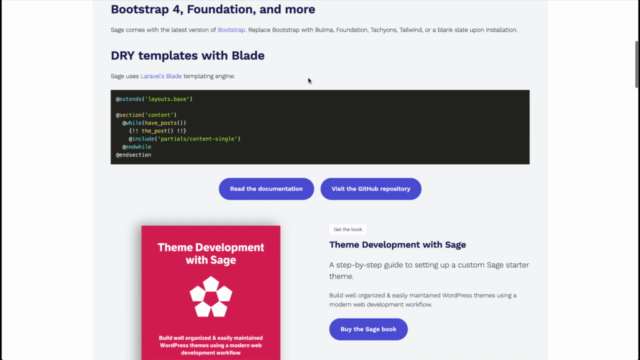The width and height of the screenshot is (640, 360).
Task: Click heading "Theme Development with Sage" beside cover
Action: pos(398,245)
